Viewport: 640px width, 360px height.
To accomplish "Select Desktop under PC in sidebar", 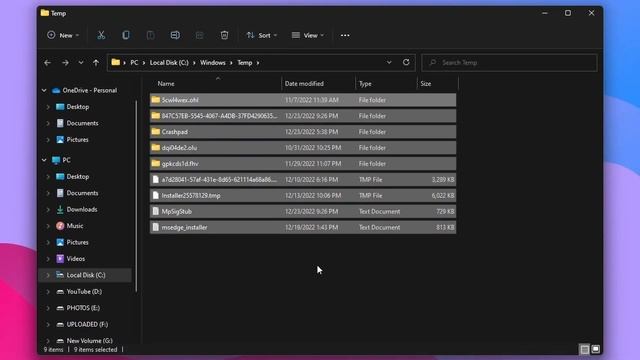I will click(78, 177).
